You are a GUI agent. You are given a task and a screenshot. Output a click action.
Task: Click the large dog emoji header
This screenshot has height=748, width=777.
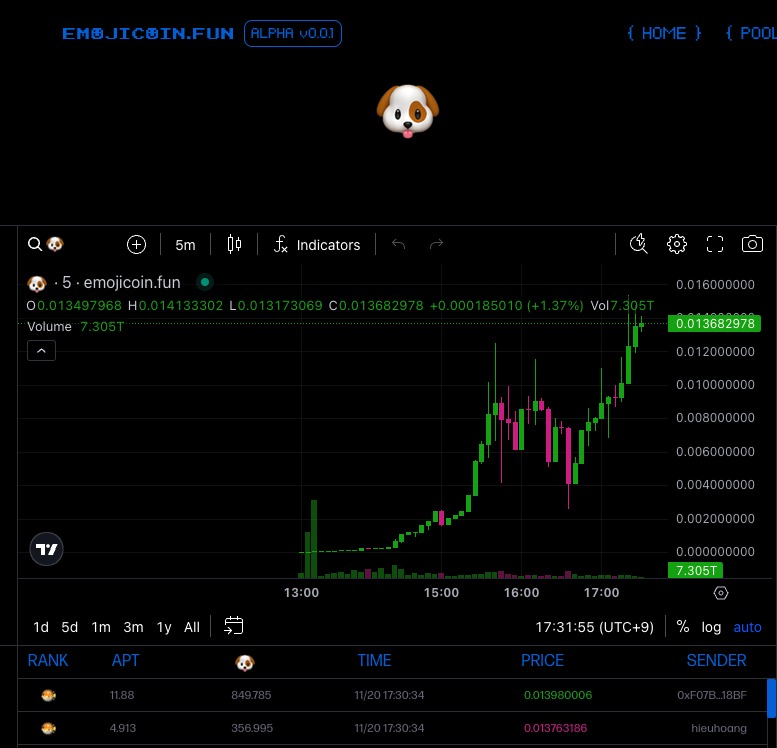pos(408,112)
